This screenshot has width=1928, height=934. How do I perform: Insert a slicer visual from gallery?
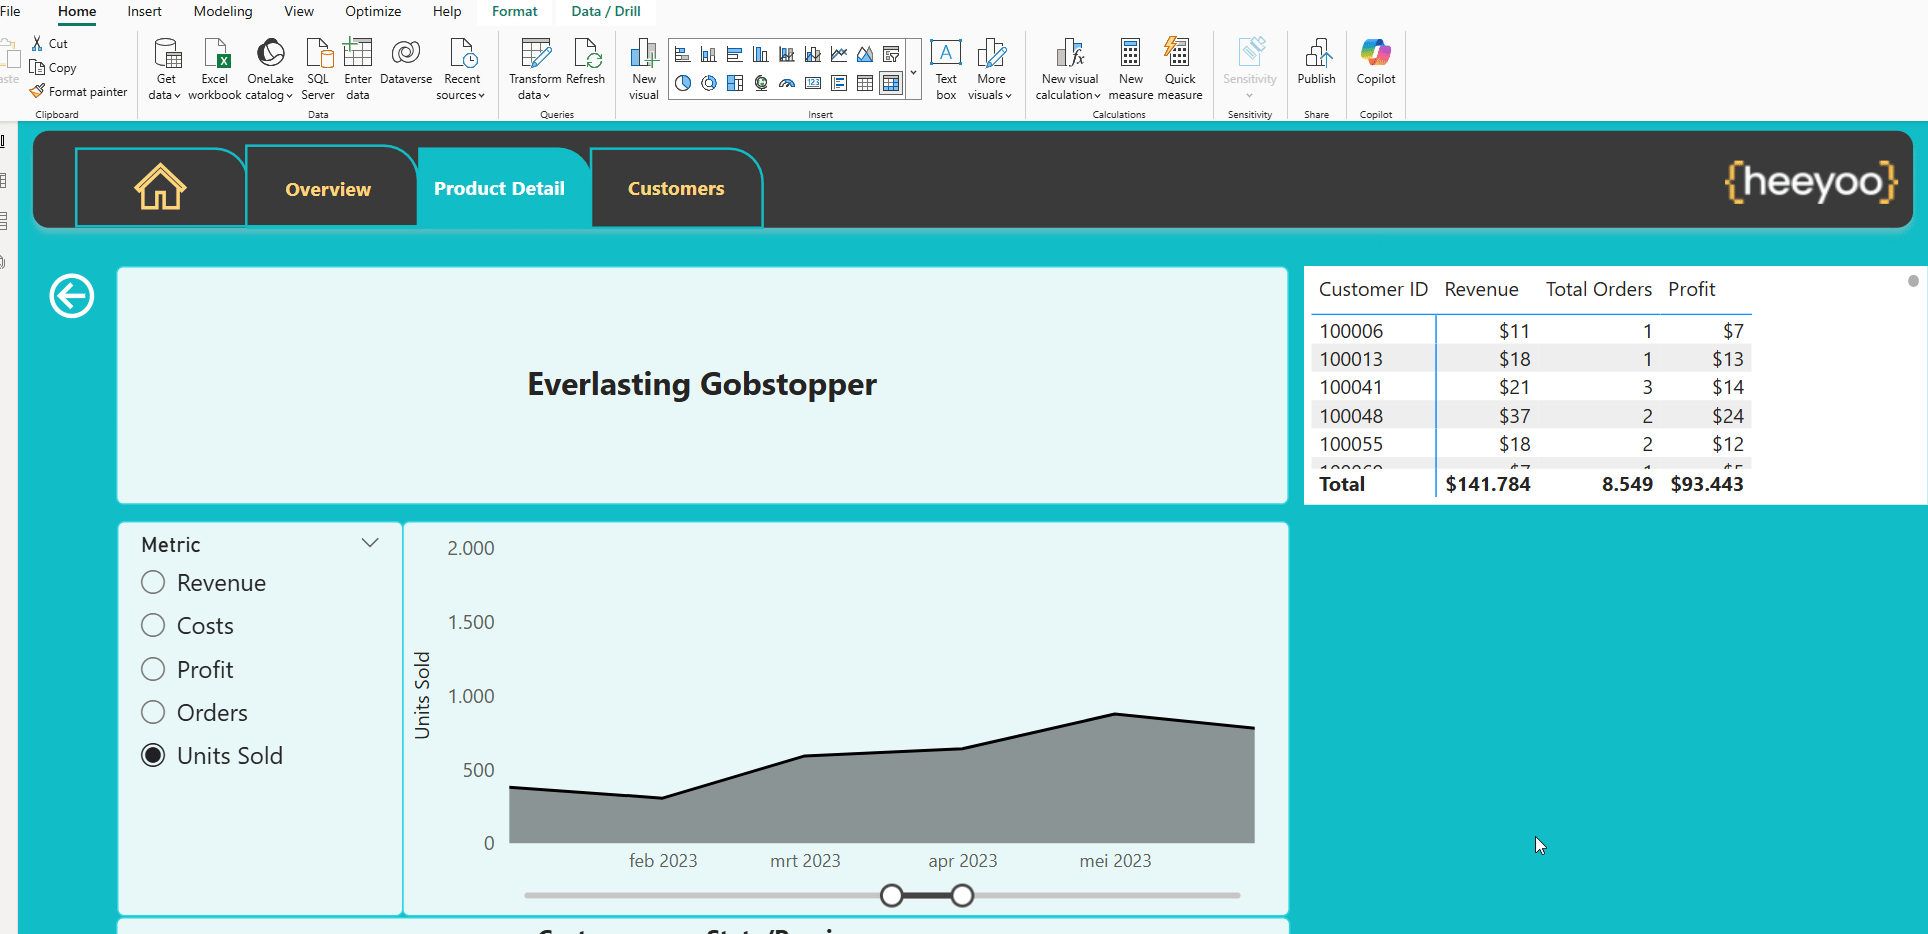click(891, 54)
